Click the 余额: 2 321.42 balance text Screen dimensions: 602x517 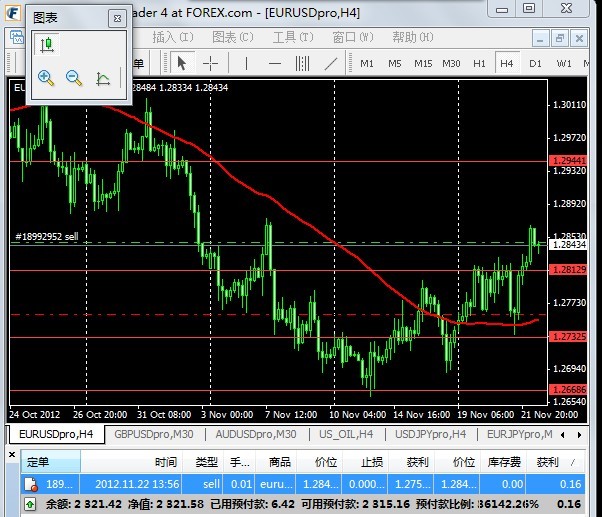(x=83, y=504)
